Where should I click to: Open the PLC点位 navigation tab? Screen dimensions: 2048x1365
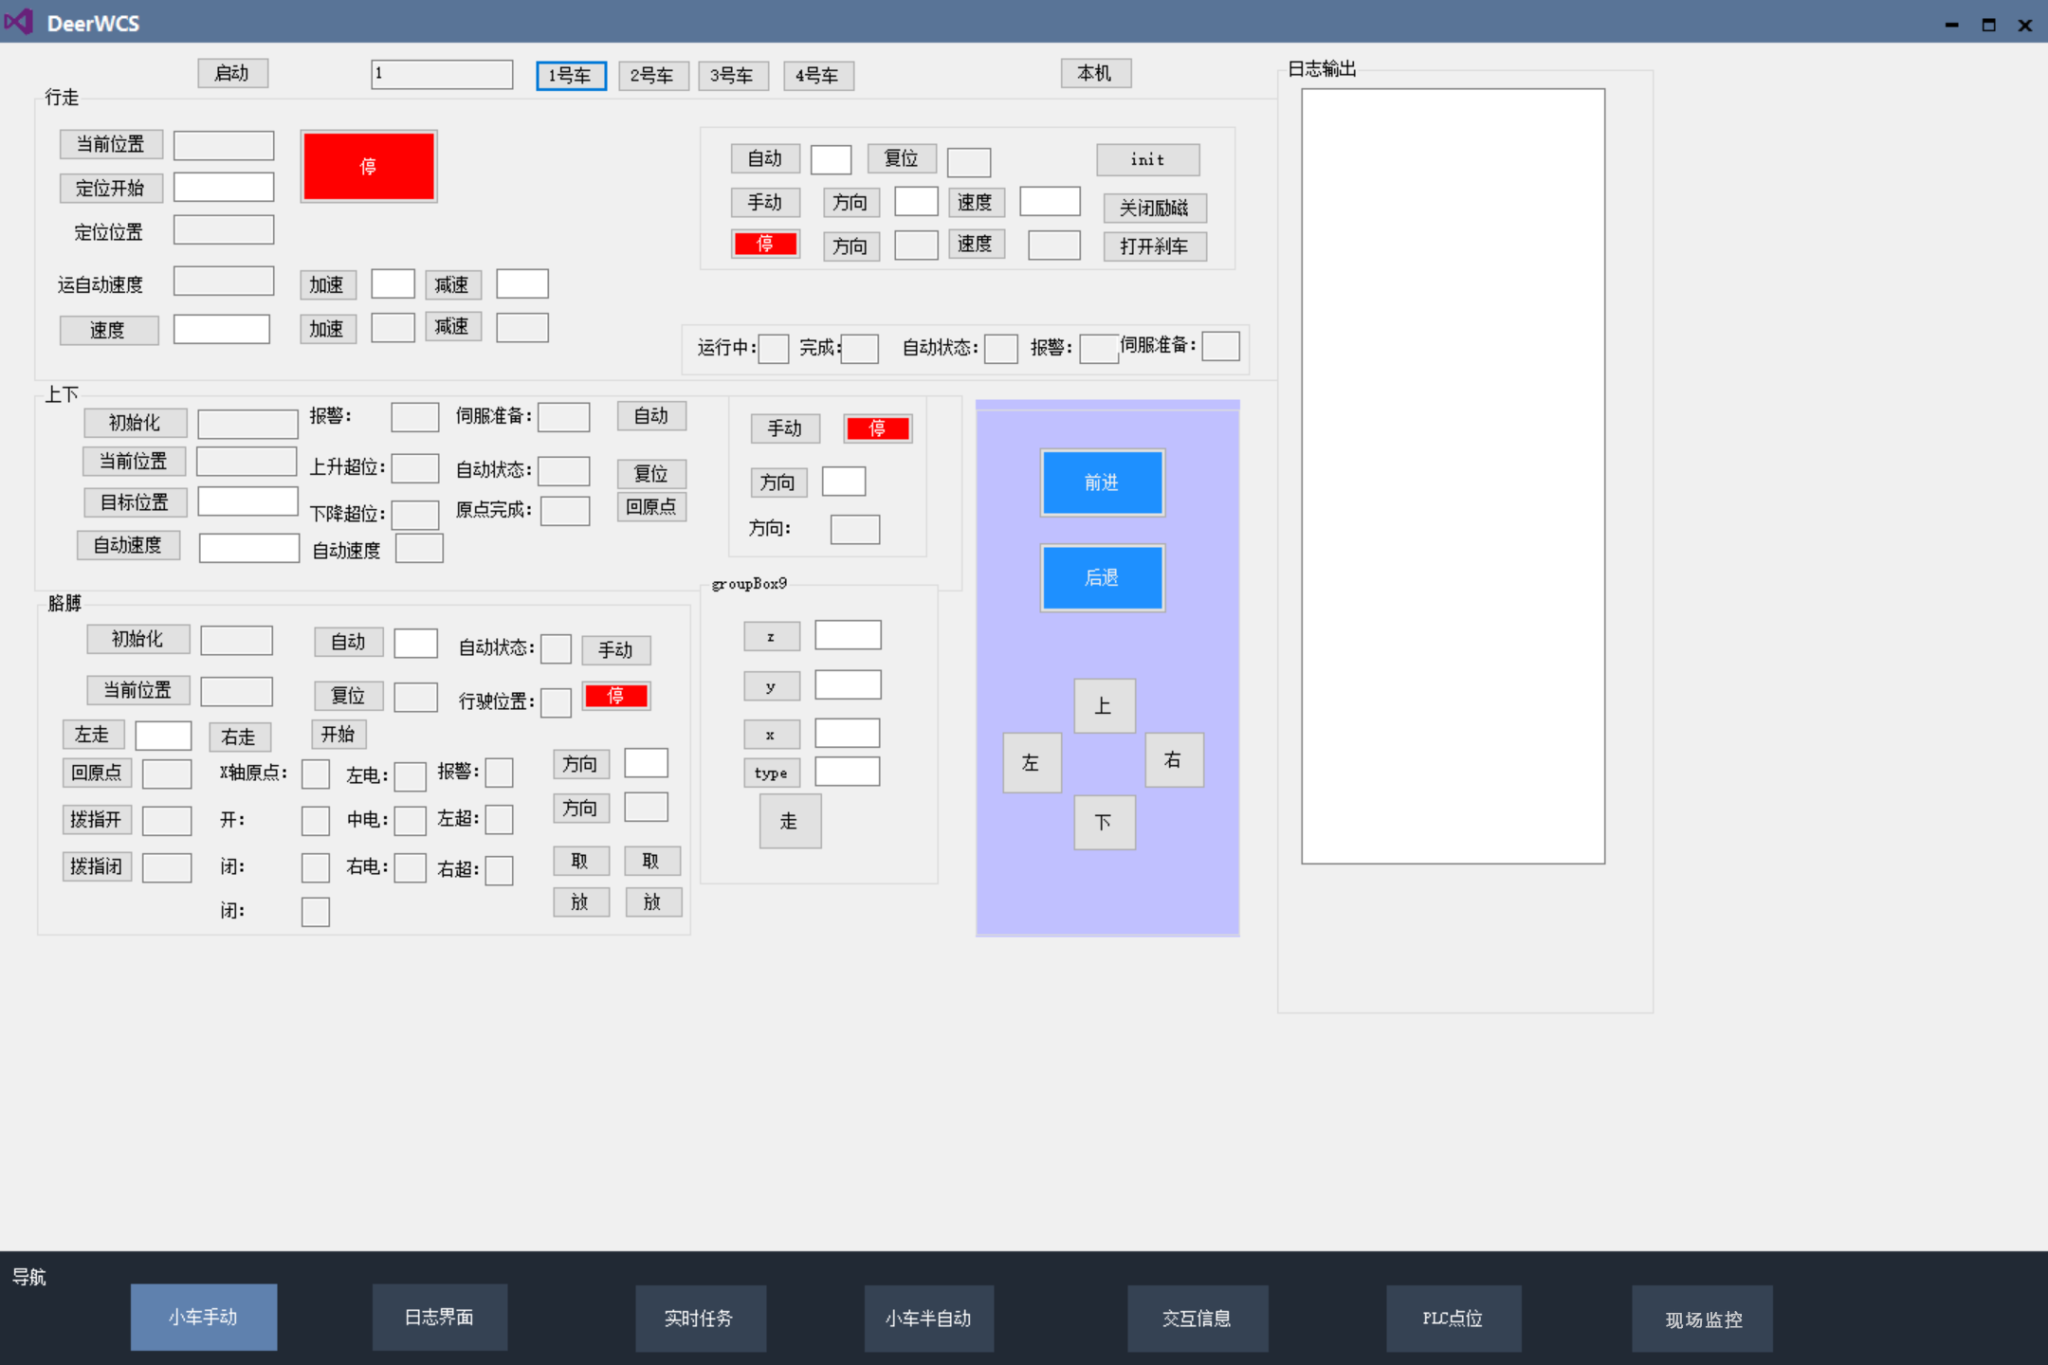1452,1318
